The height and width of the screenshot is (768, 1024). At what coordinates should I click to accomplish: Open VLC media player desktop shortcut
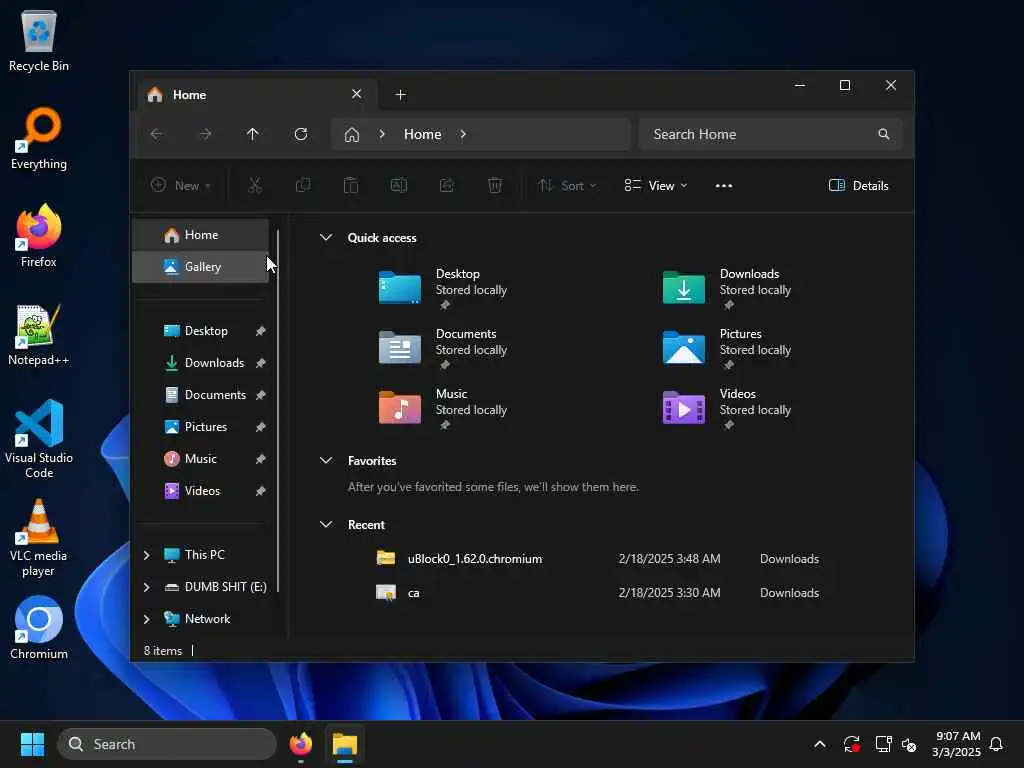(x=39, y=537)
